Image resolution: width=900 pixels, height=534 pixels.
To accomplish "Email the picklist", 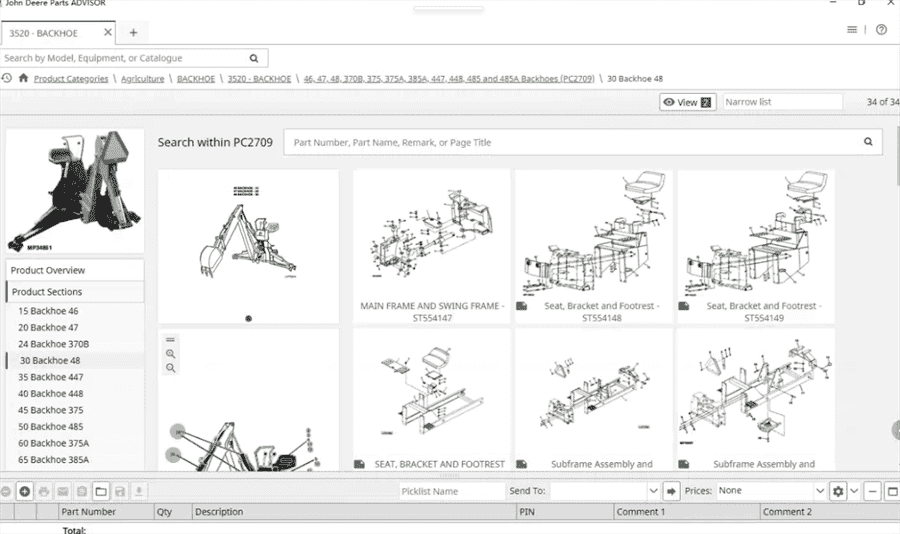I will [63, 492].
